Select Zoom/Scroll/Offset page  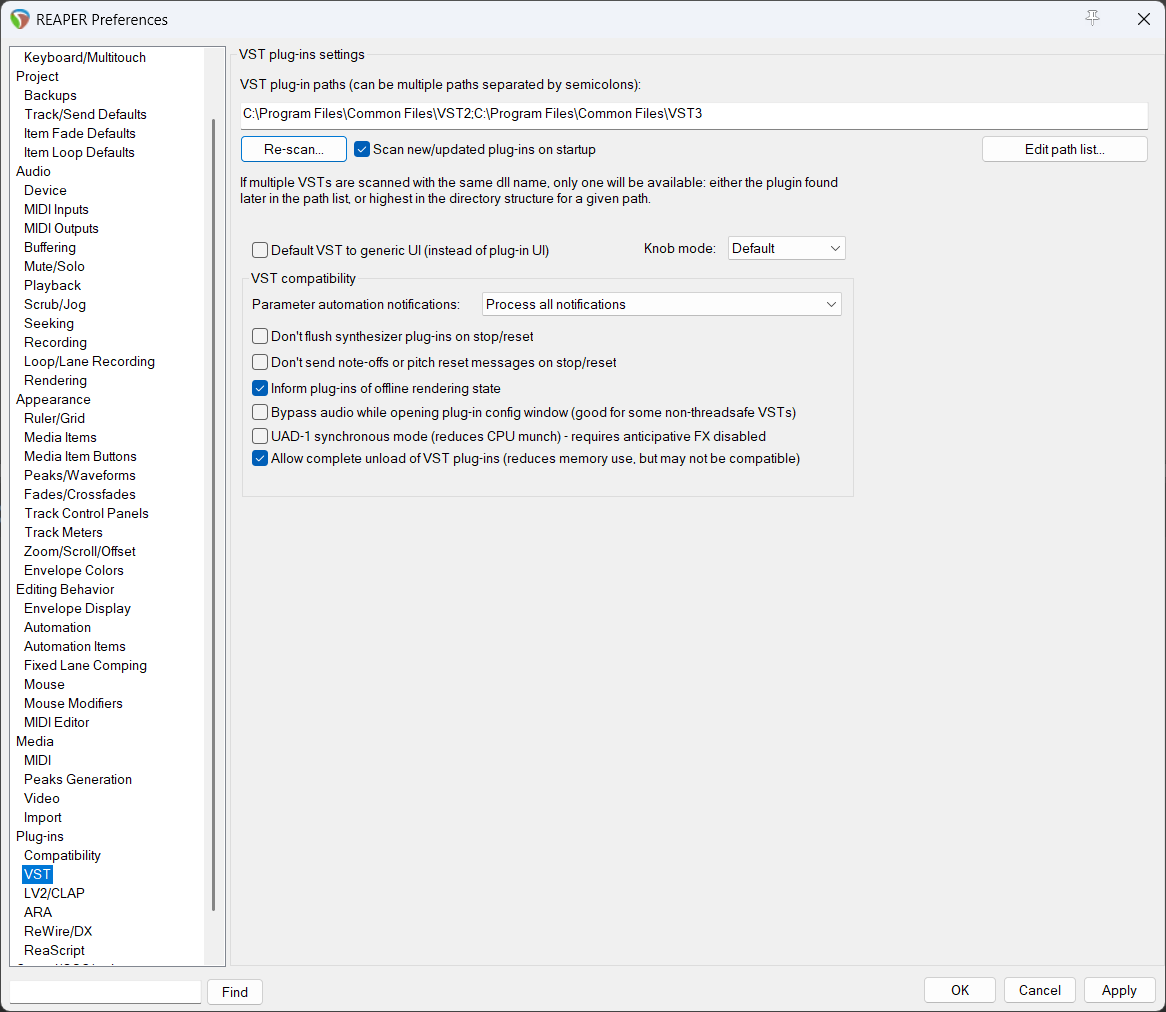tap(80, 551)
